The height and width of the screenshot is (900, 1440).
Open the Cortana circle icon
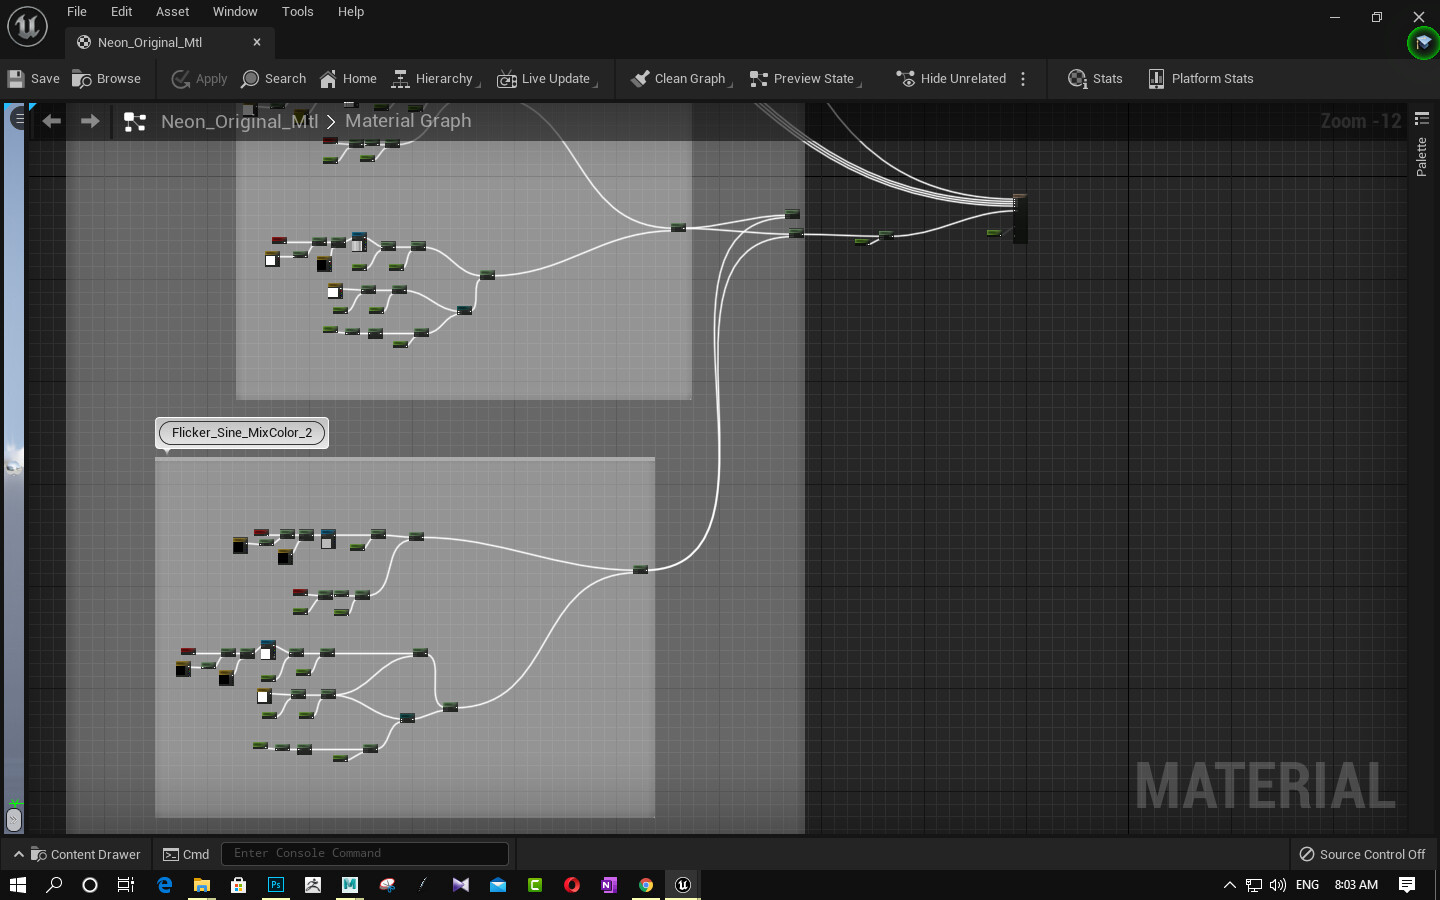90,885
